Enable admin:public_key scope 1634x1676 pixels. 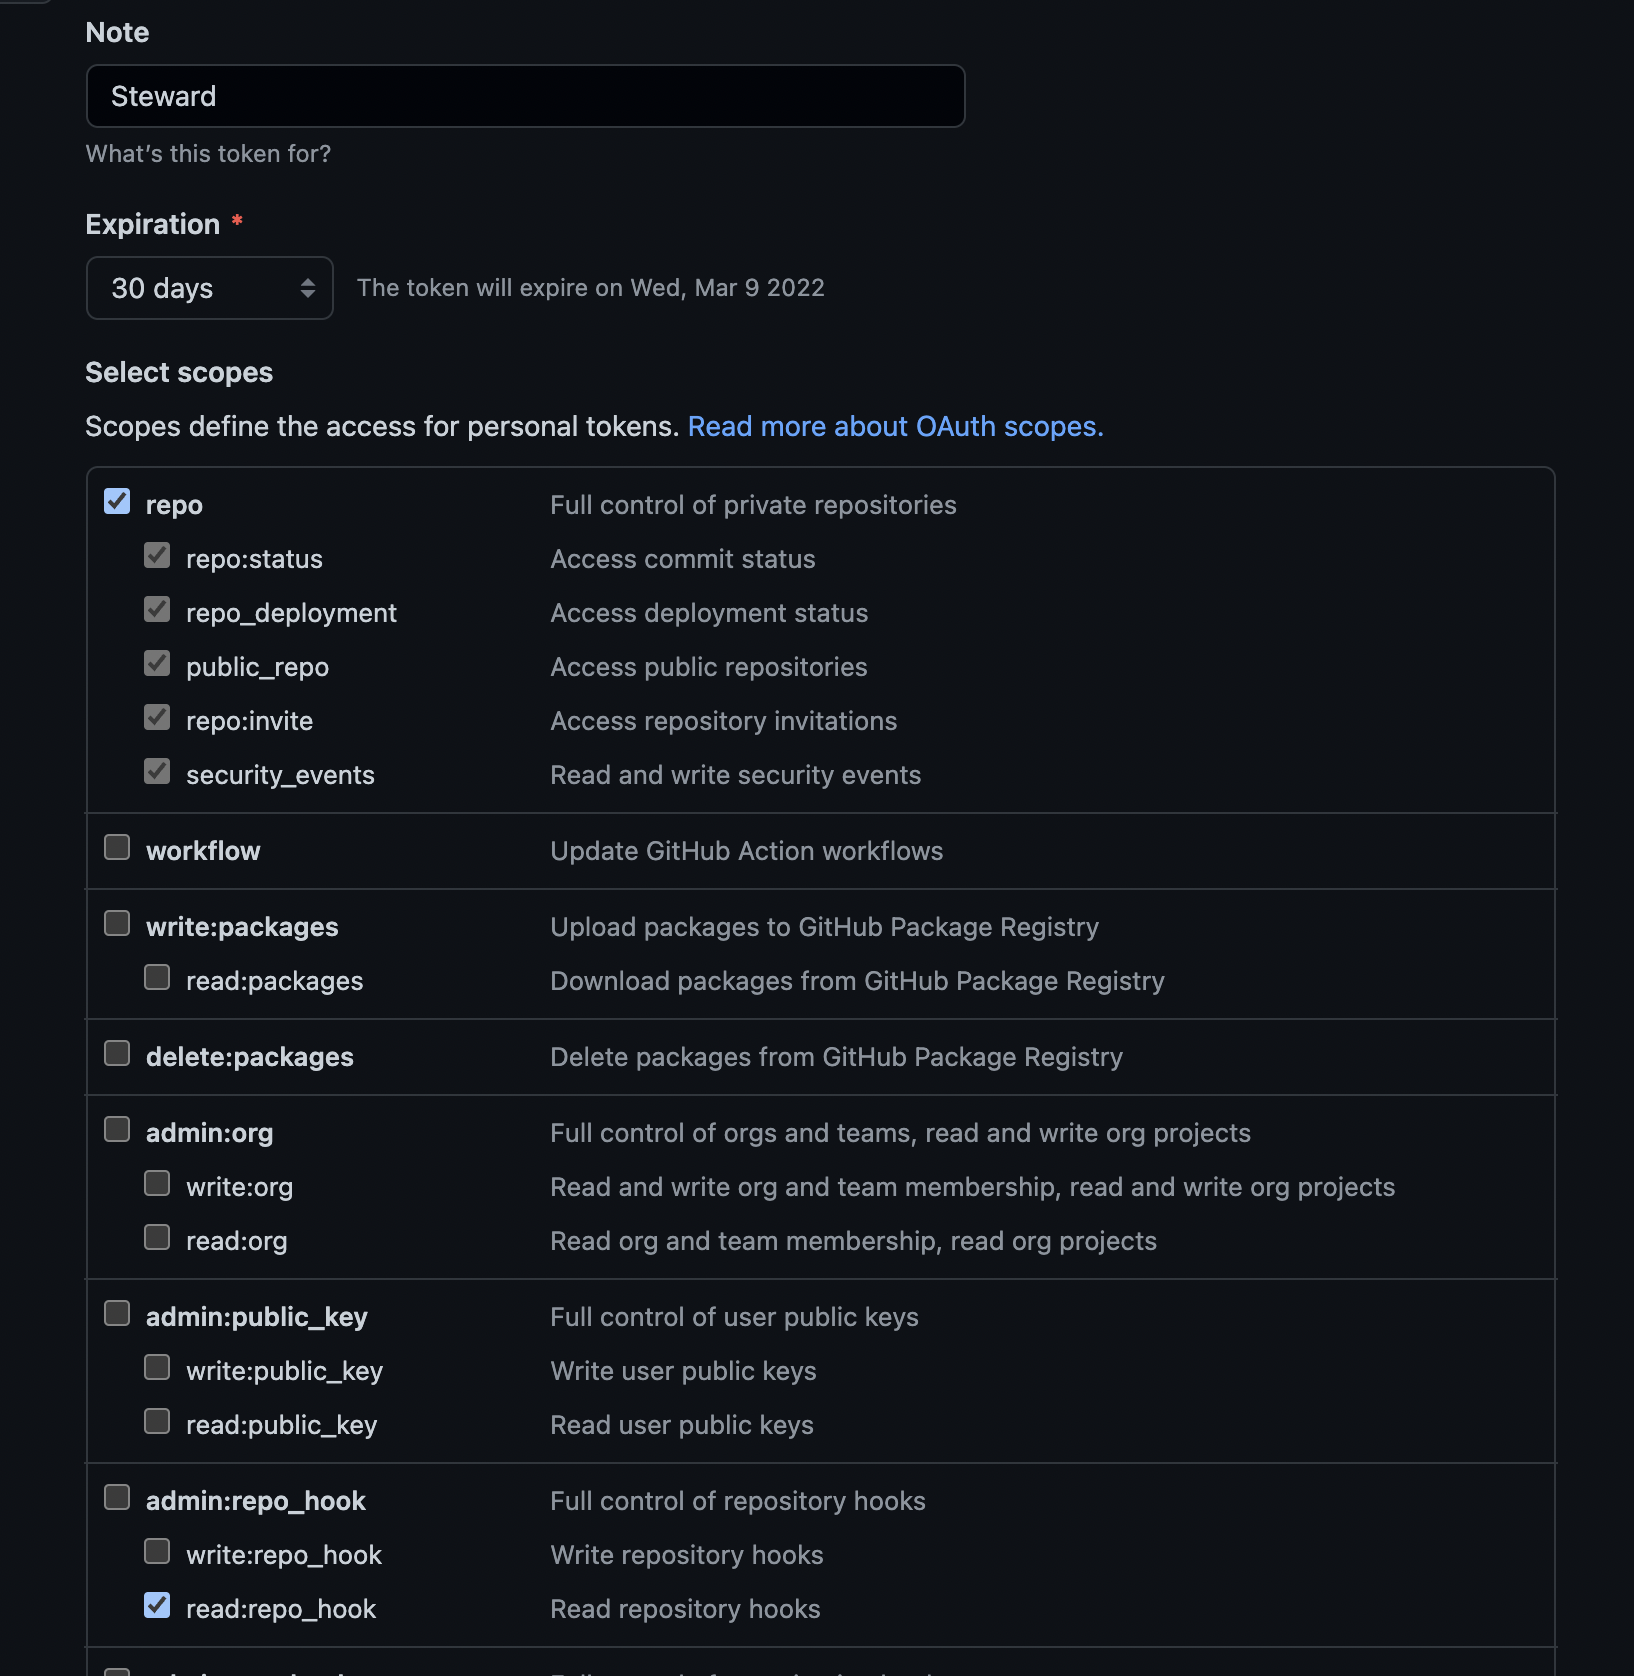point(117,1313)
